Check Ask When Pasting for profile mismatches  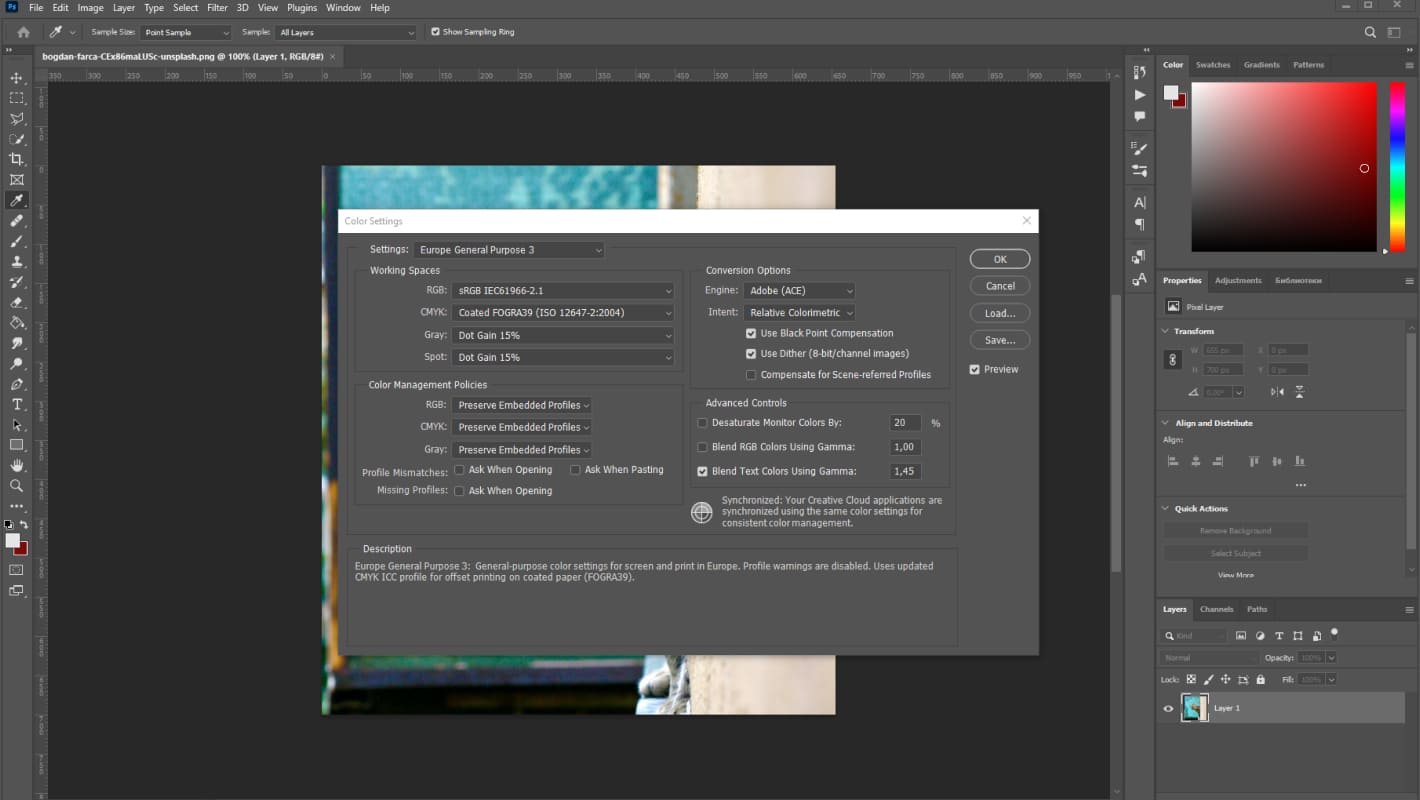(576, 469)
